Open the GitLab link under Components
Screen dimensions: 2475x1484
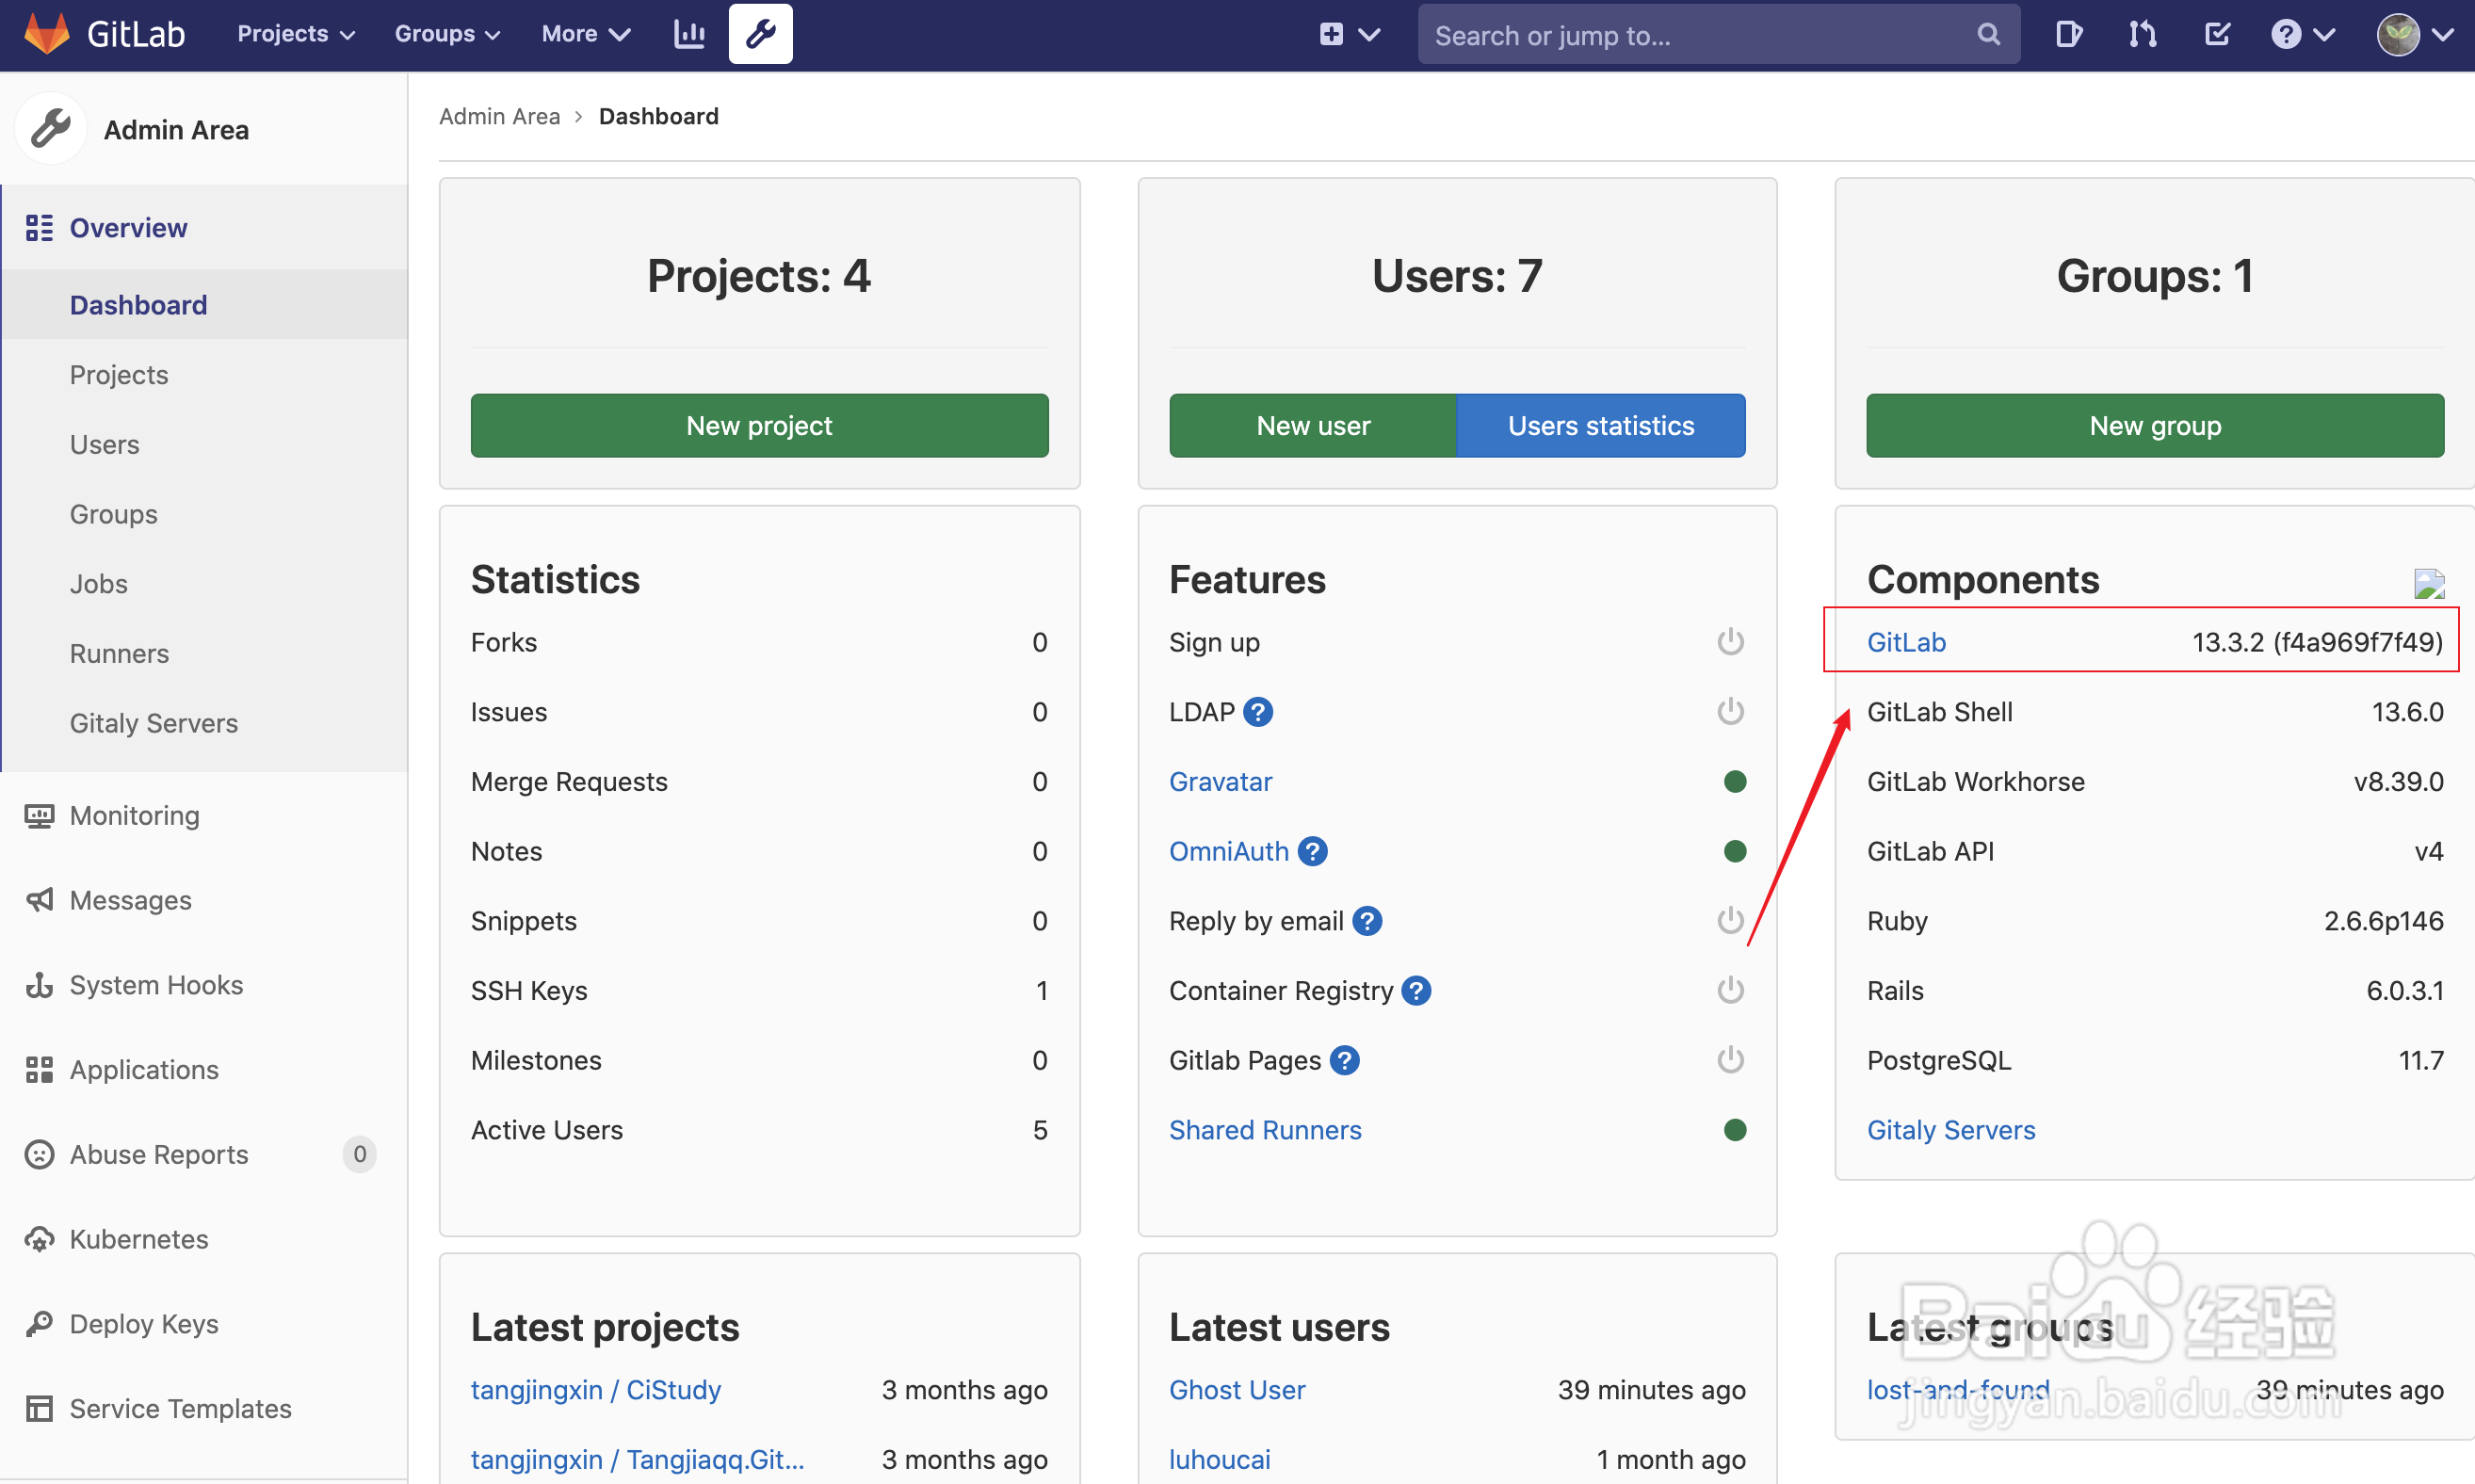1906,642
